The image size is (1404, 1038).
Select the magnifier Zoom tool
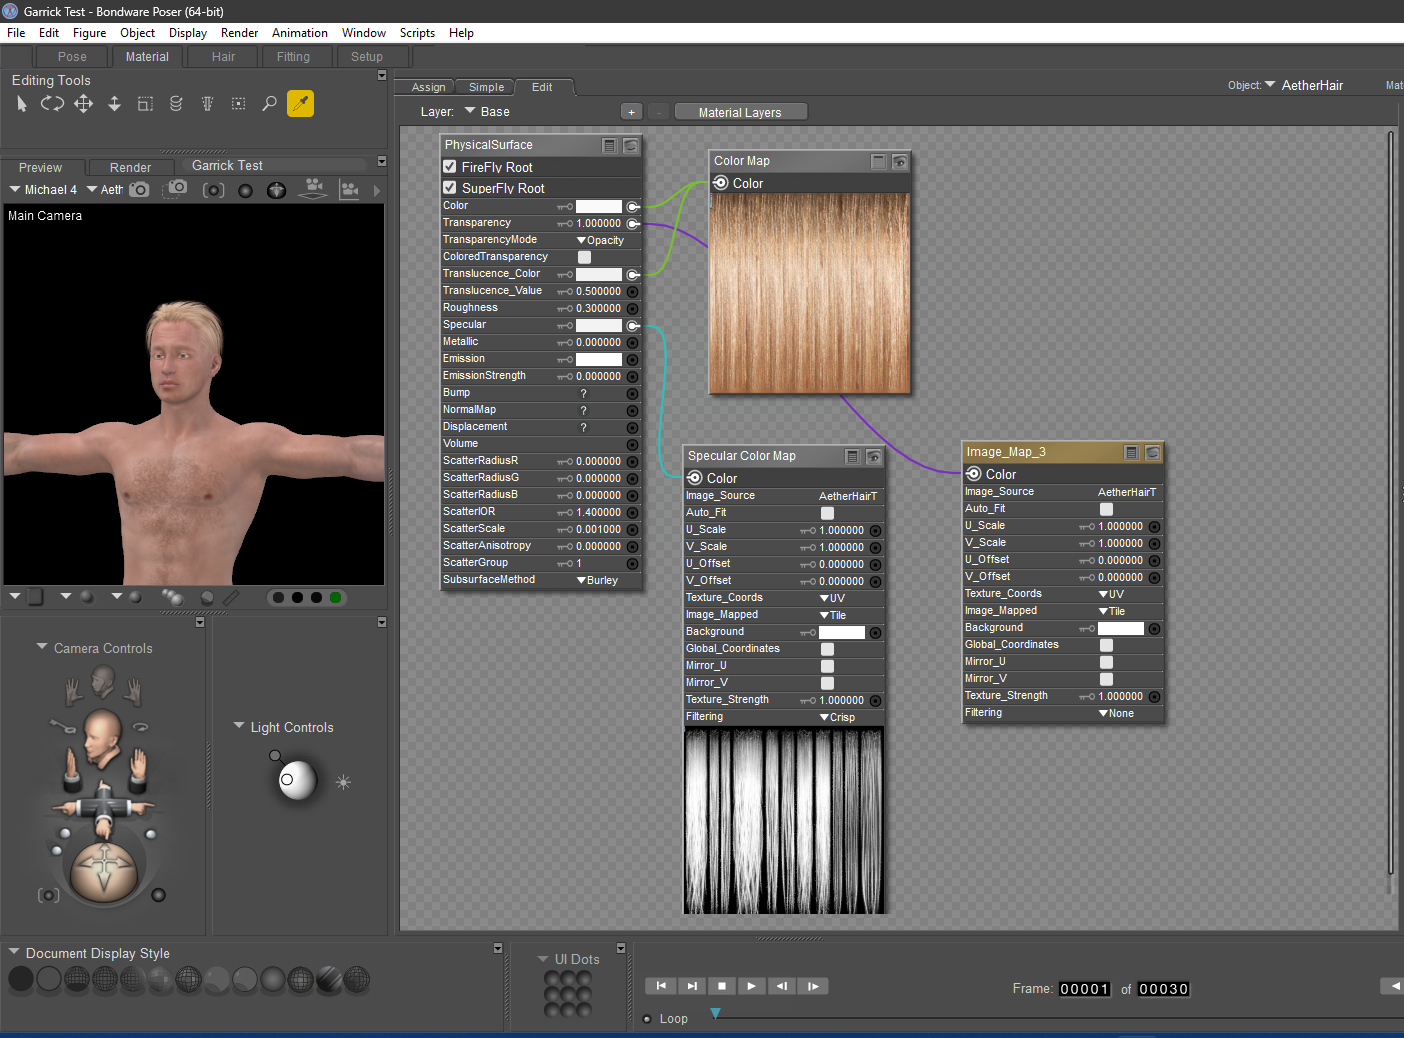(x=269, y=104)
